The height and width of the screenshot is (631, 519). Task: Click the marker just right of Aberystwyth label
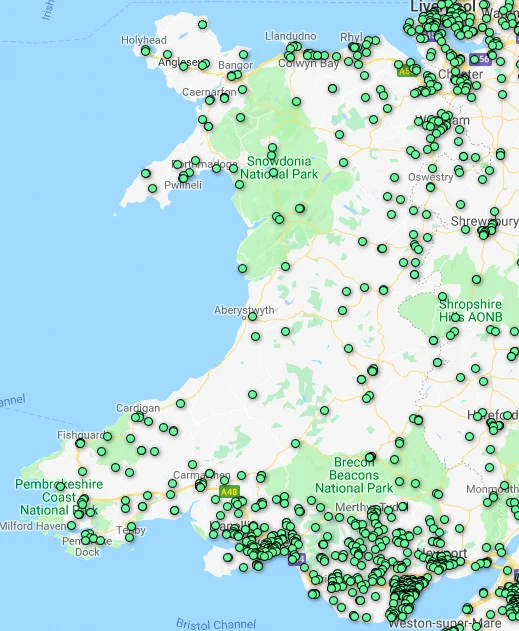tap(252, 316)
